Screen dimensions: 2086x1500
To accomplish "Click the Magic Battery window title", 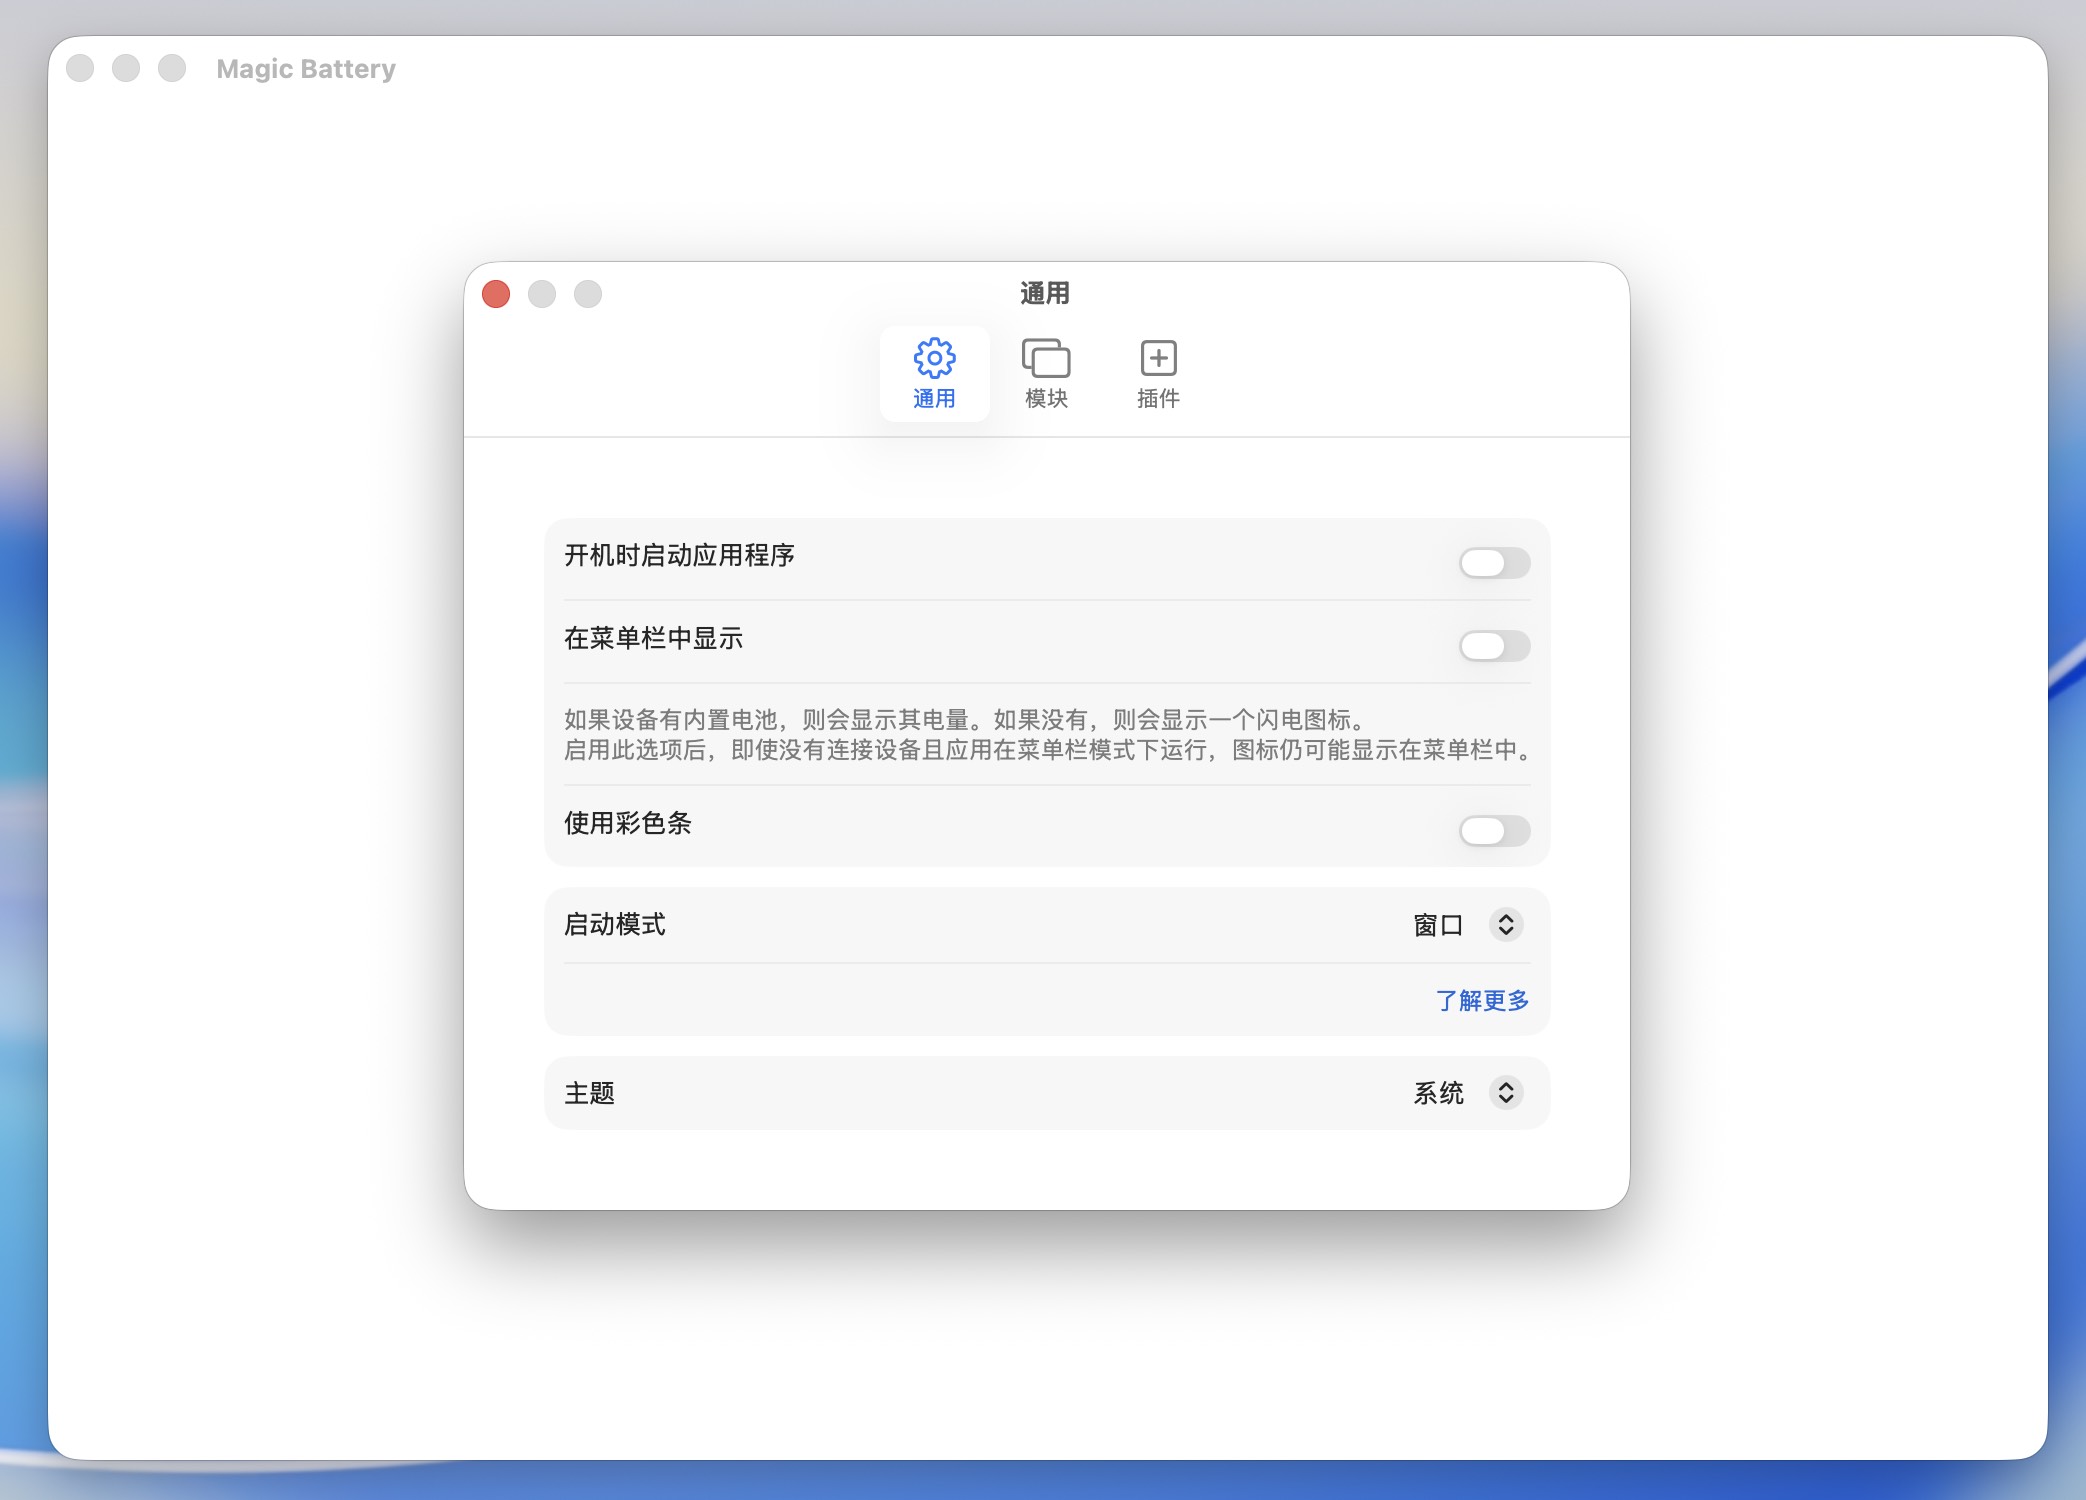I will [x=306, y=68].
